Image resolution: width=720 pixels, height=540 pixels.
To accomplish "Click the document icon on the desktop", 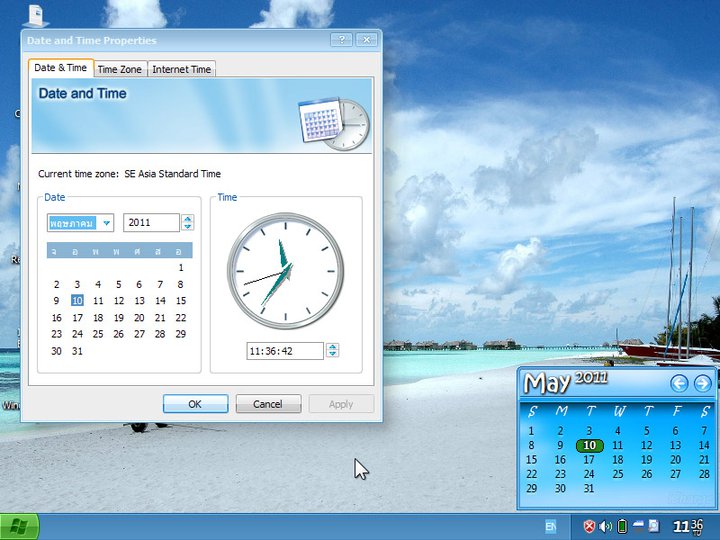I will click(x=36, y=15).
